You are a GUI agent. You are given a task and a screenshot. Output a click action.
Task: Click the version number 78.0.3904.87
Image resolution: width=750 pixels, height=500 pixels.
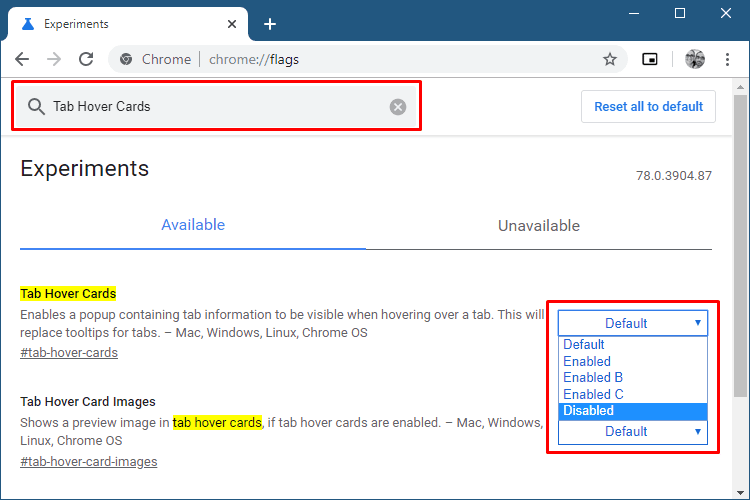click(673, 176)
